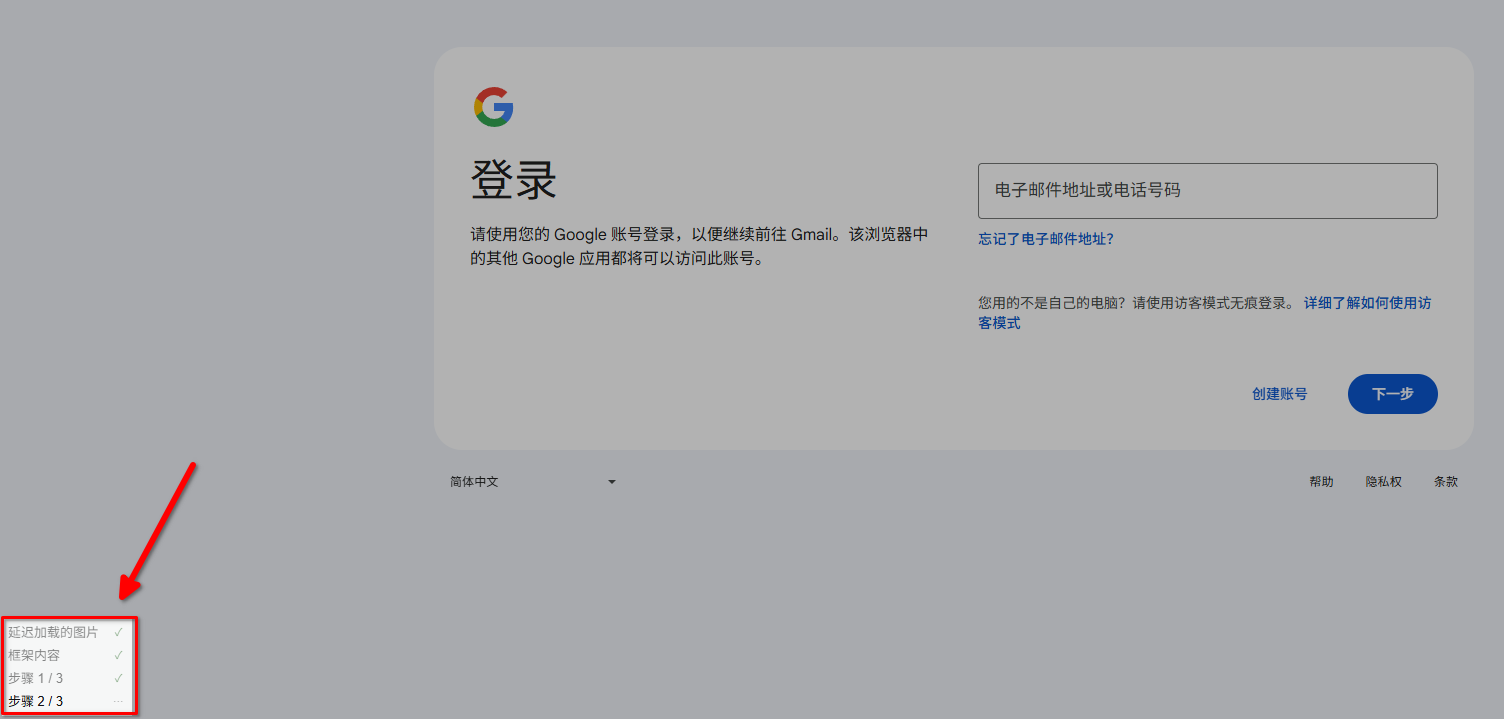Select the 延迟加载的图片 row
The image size is (1504, 719).
(67, 632)
